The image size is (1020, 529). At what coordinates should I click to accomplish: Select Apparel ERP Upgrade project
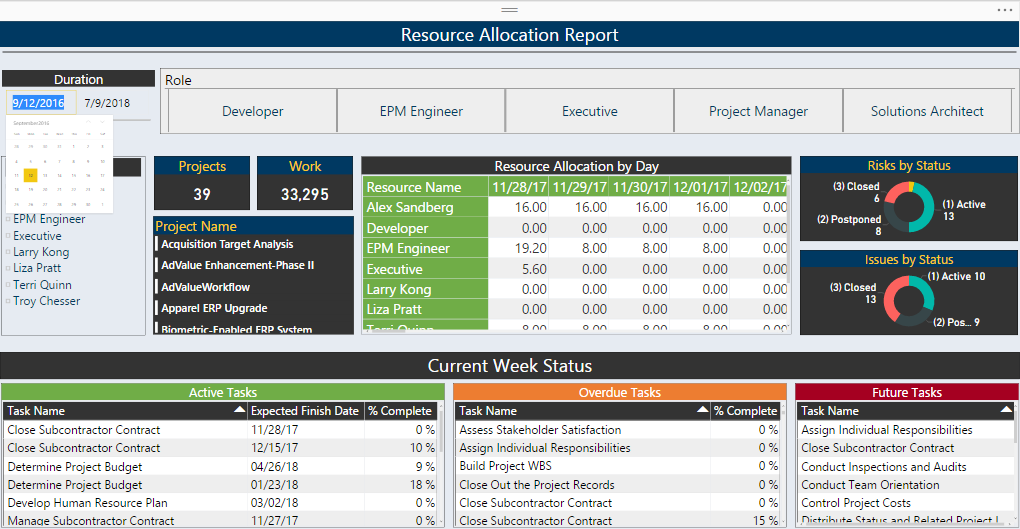[x=214, y=308]
